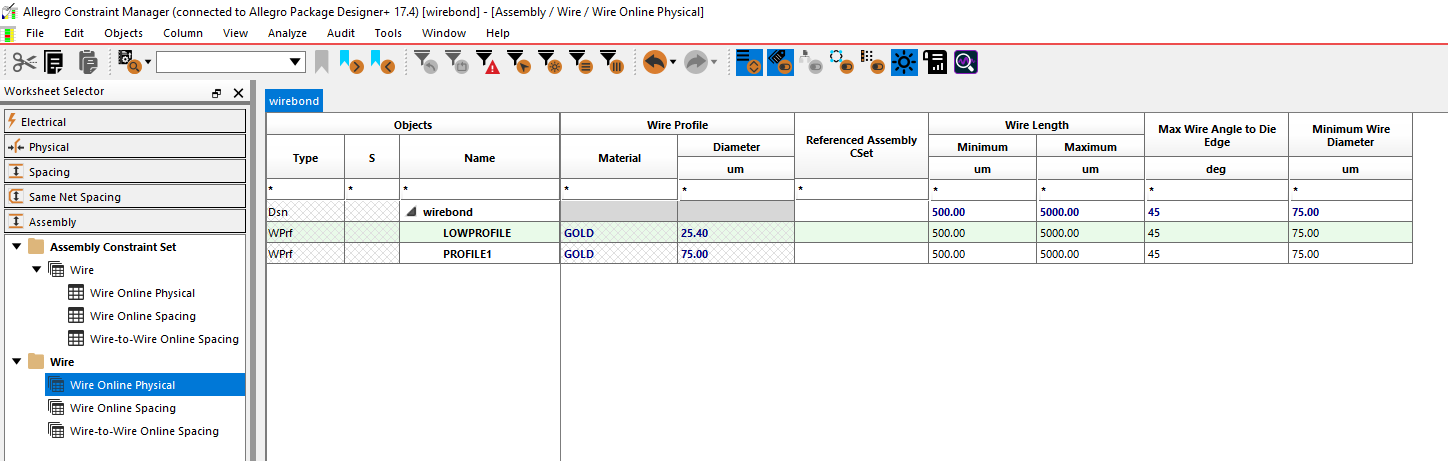Select Wire Online Physical under Assembly Constraint Set

tap(142, 293)
